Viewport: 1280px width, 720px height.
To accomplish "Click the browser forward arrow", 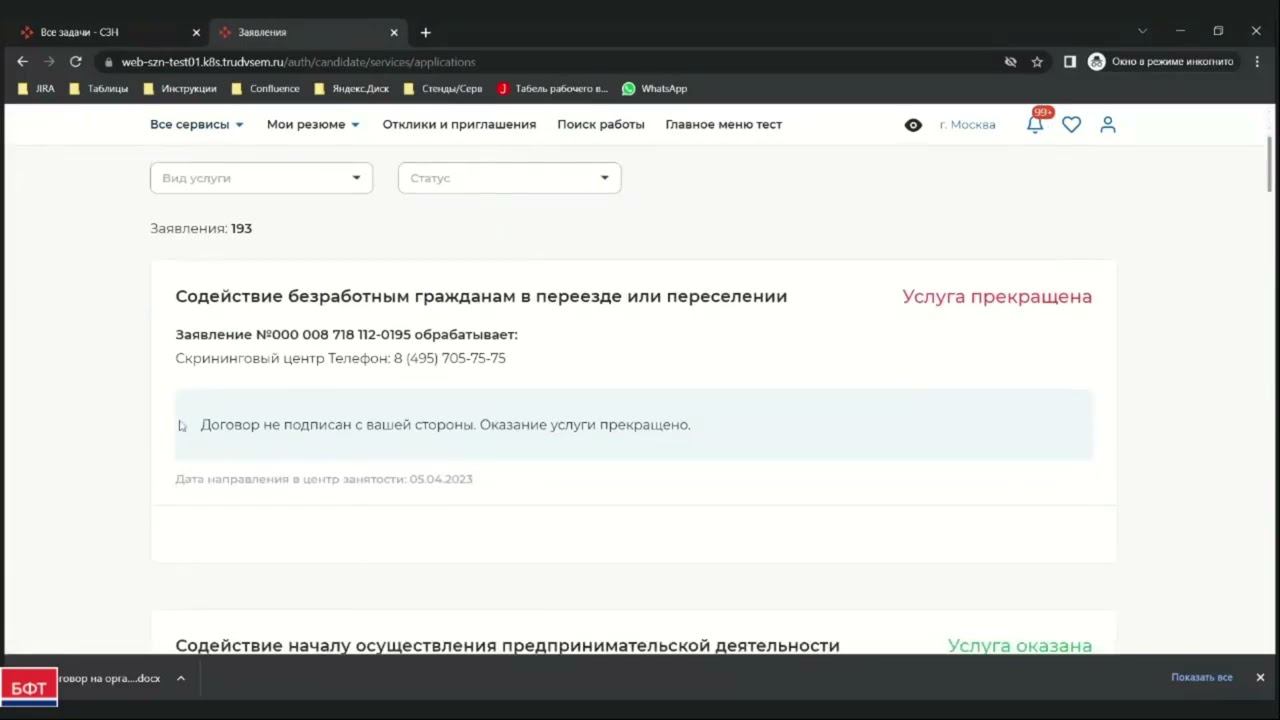I will point(49,61).
